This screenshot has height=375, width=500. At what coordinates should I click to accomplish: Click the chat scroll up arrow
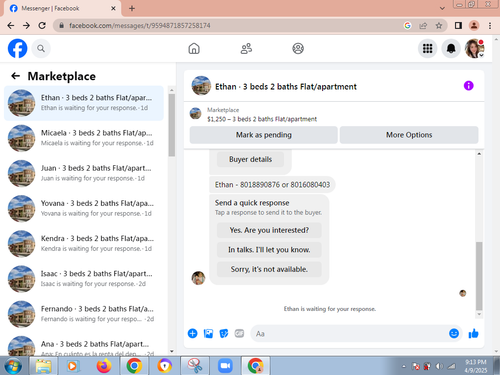pos(479,154)
